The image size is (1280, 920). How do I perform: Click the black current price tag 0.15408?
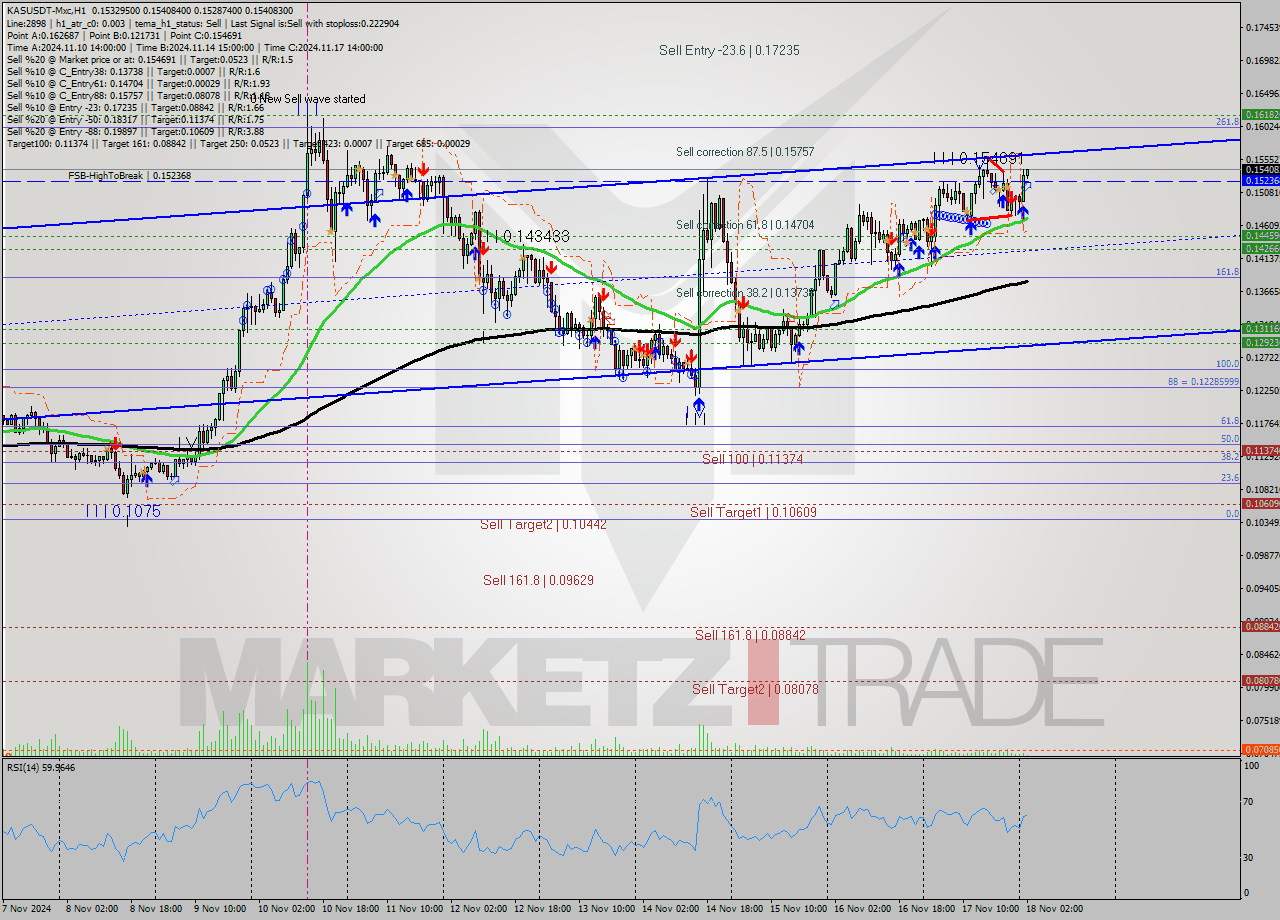coord(1260,170)
